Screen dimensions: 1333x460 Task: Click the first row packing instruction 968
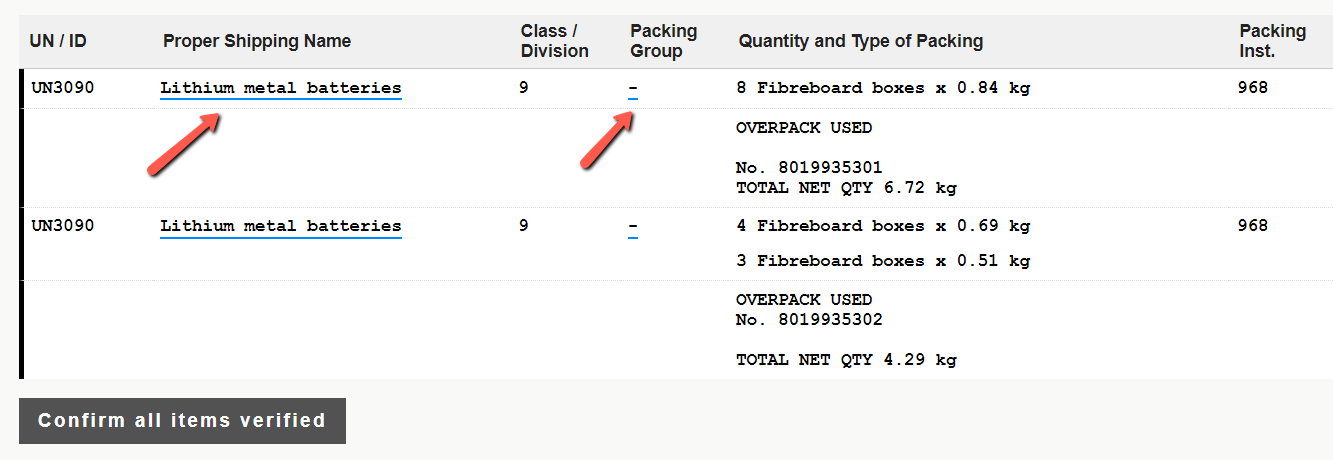pos(1253,88)
